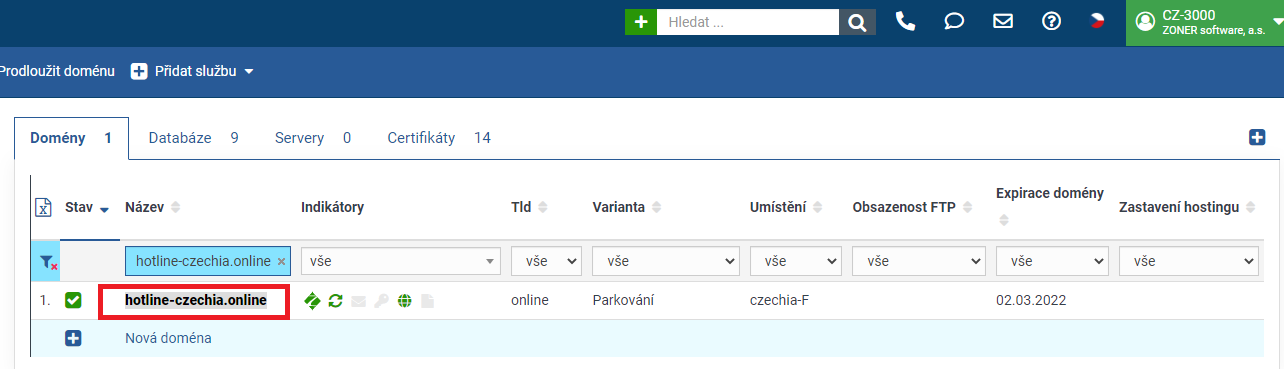This screenshot has width=1284, height=369.
Task: Switch to the Databáze tab
Action: tap(194, 138)
